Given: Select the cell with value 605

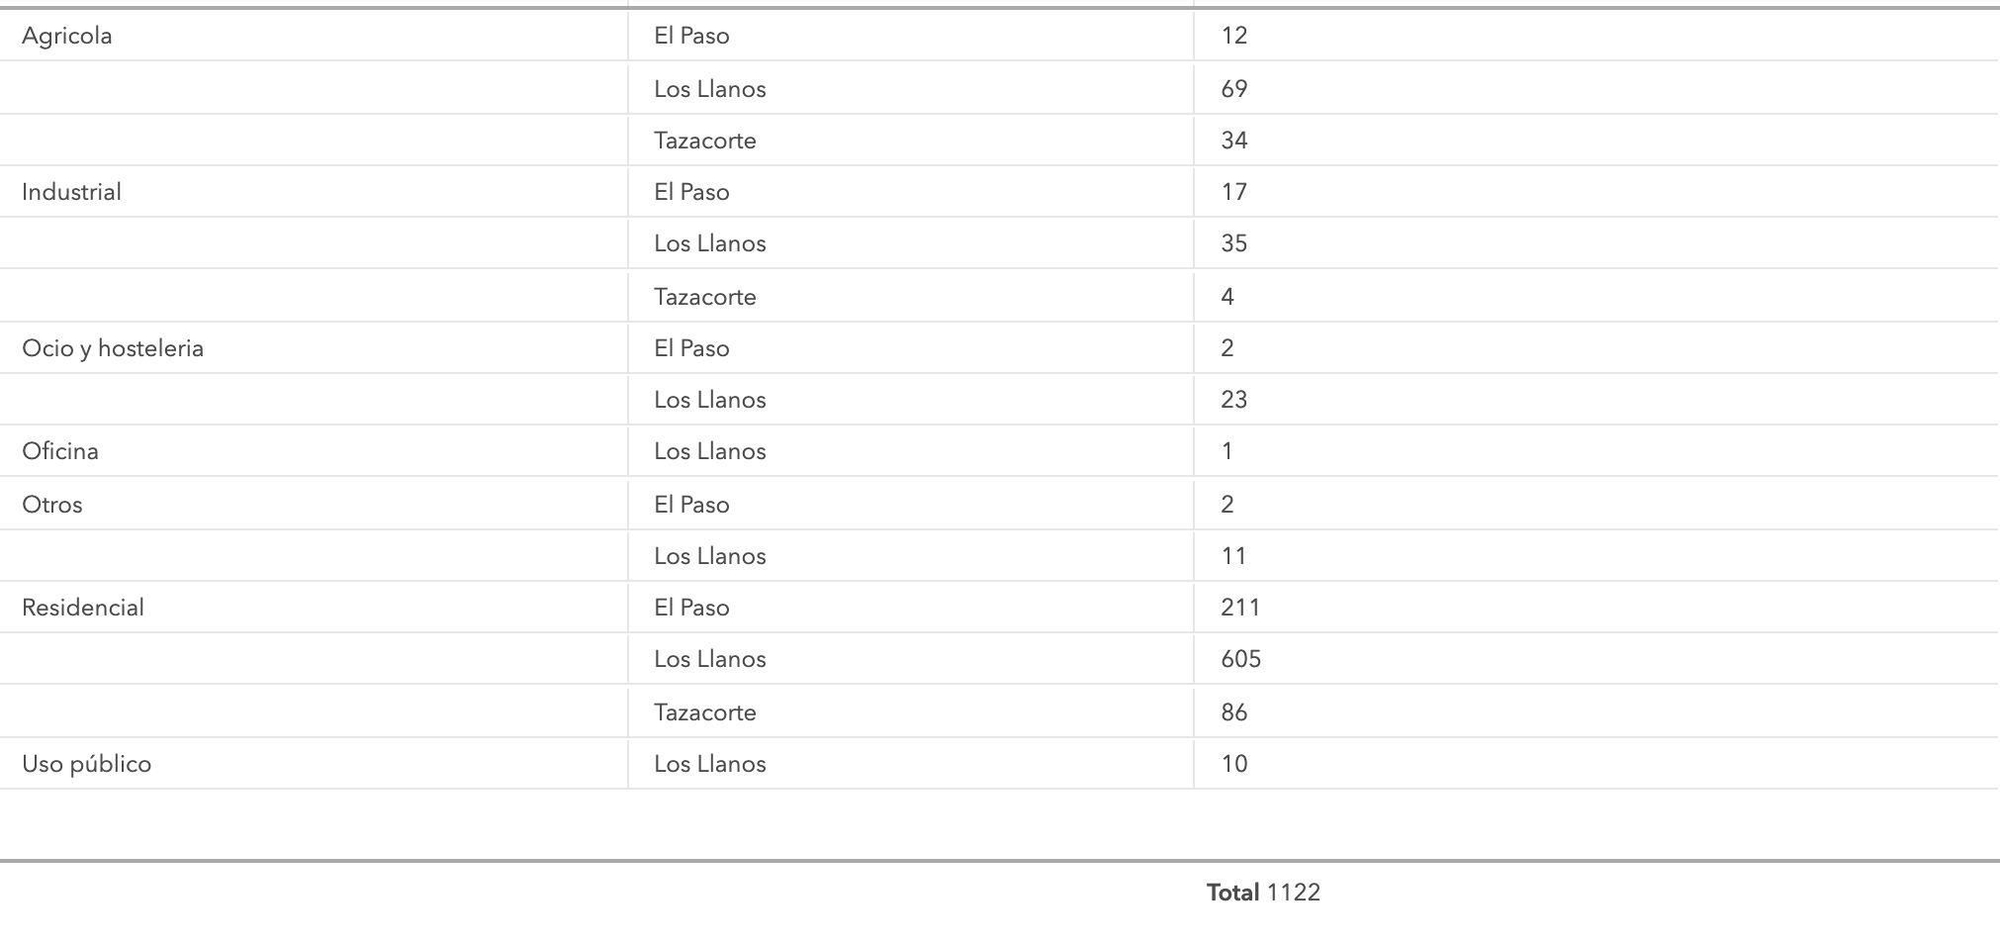Looking at the screenshot, I should click(1240, 659).
